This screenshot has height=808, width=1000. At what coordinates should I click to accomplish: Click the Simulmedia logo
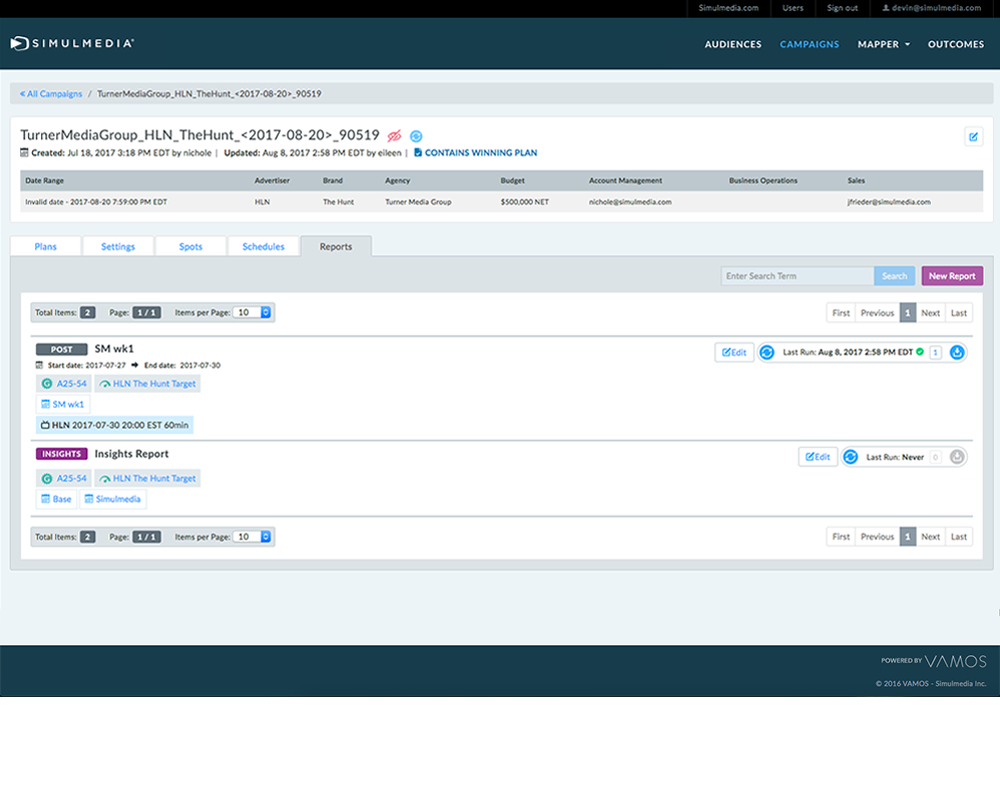(x=72, y=43)
